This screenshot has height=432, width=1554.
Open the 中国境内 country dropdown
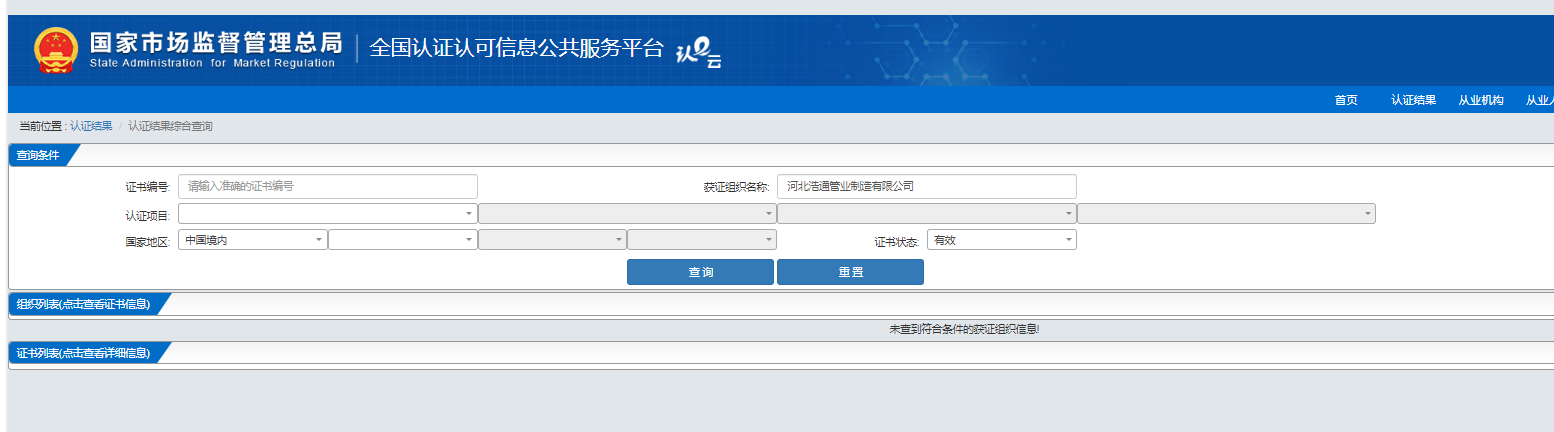pyautogui.click(x=253, y=240)
